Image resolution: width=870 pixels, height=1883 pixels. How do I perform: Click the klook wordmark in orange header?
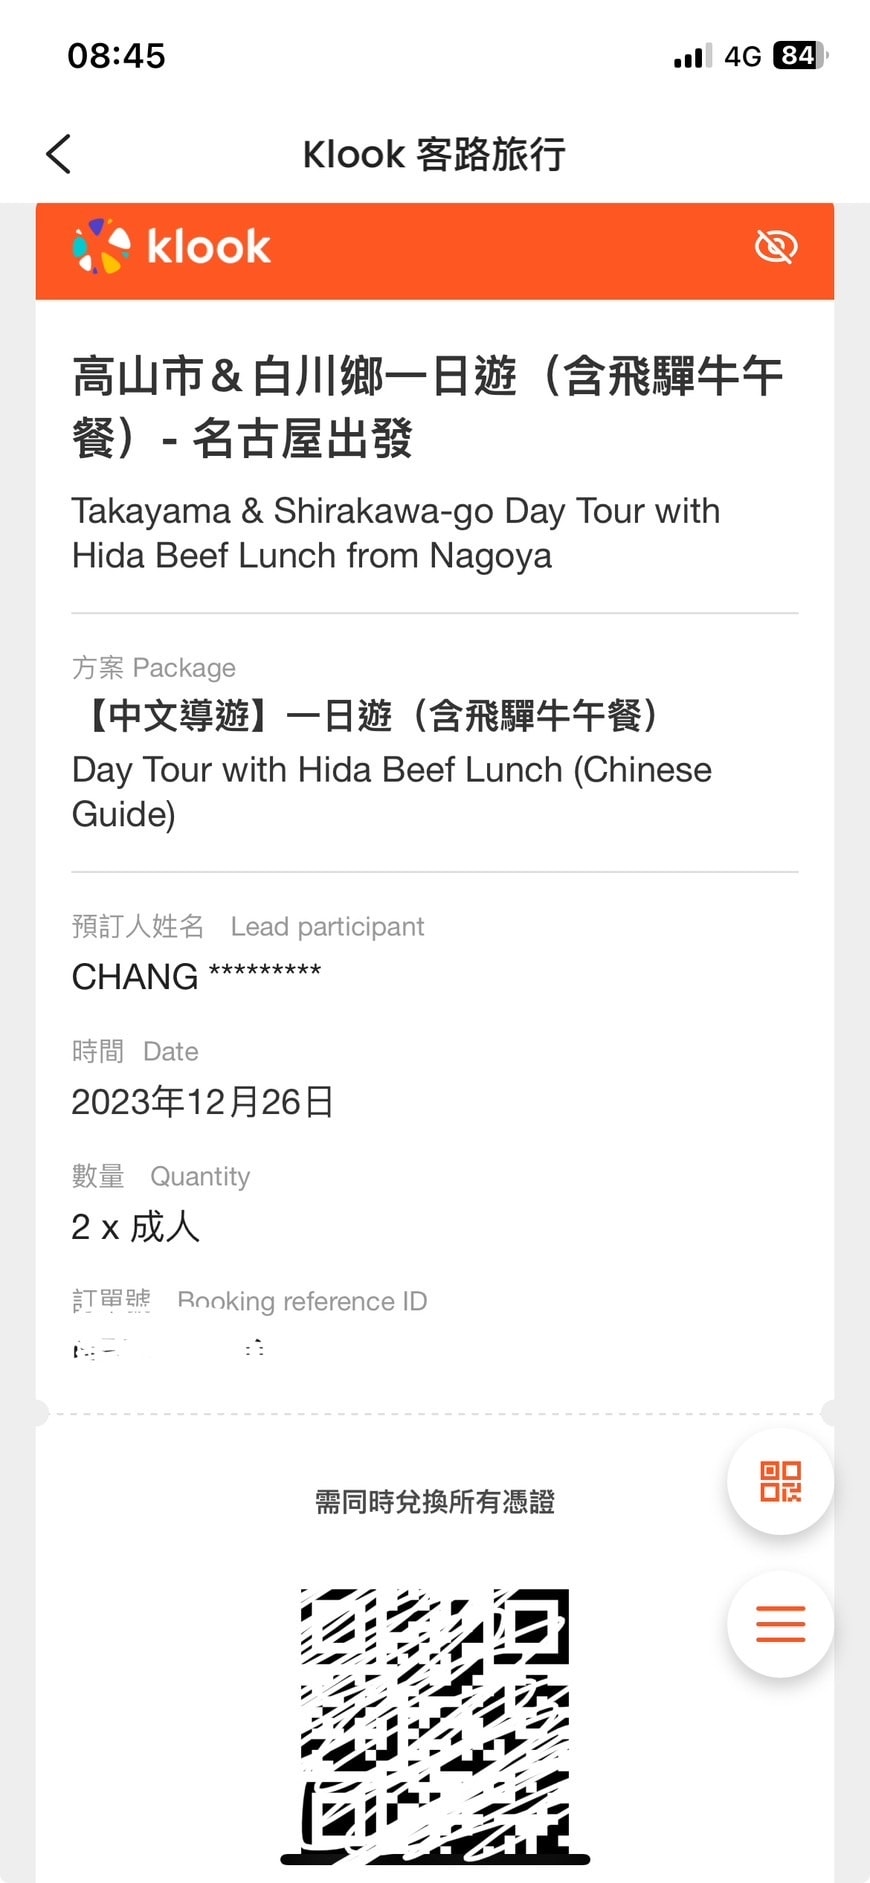click(x=208, y=247)
